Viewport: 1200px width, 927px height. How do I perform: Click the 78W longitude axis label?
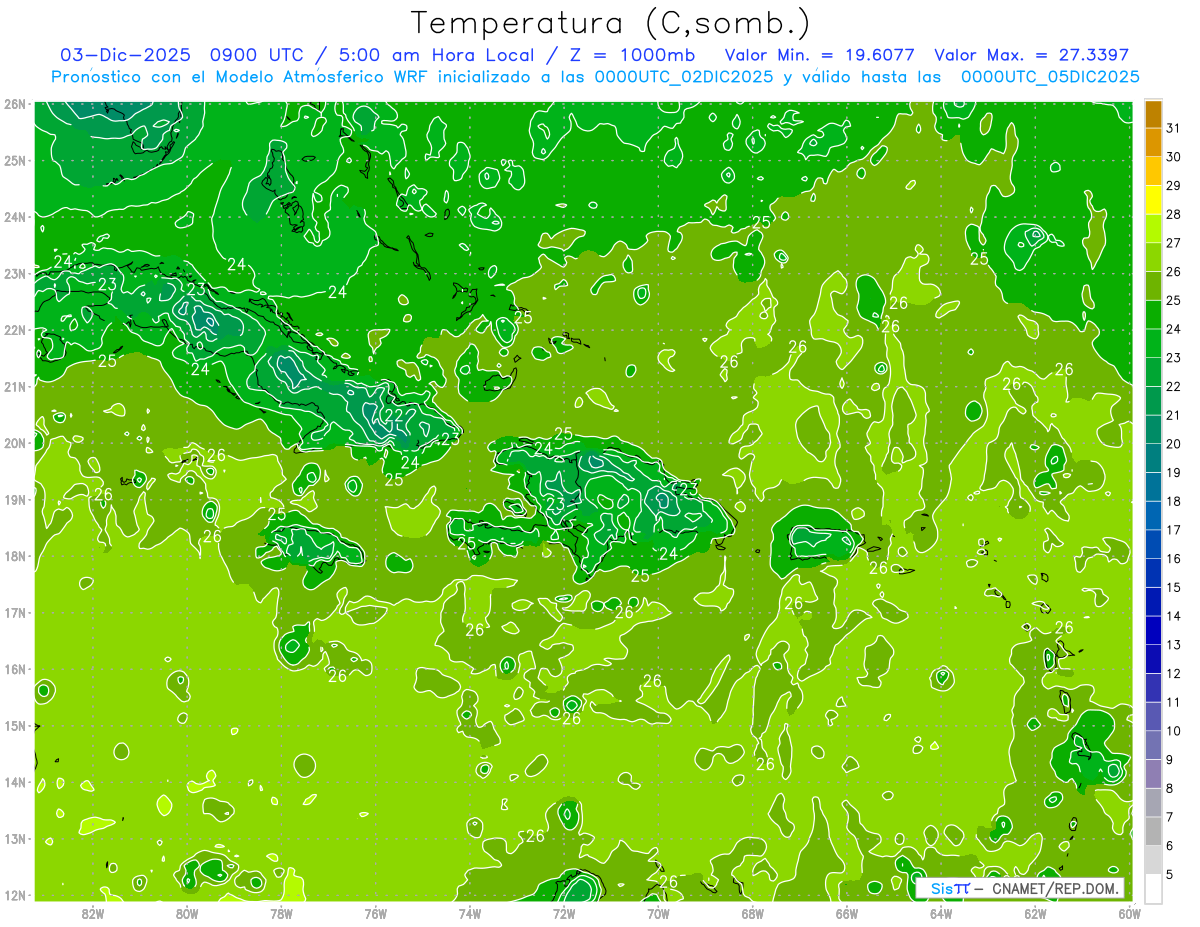tap(281, 913)
